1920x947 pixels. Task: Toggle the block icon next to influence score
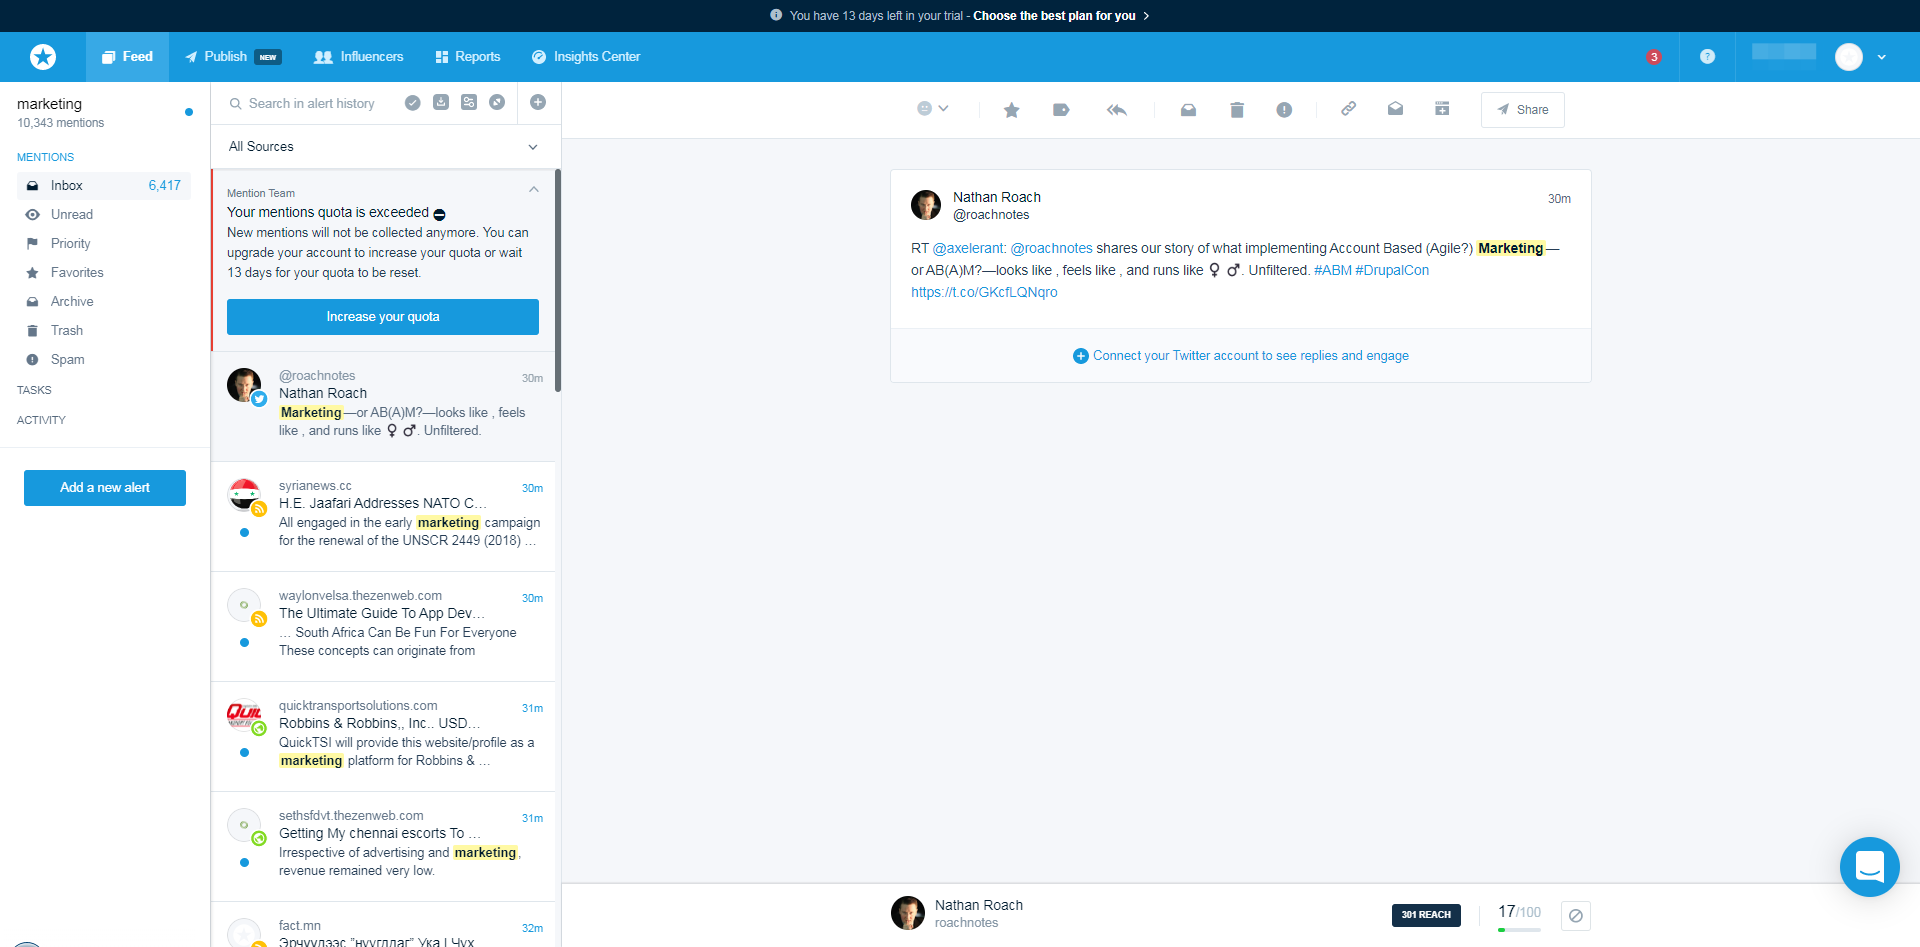[1576, 916]
